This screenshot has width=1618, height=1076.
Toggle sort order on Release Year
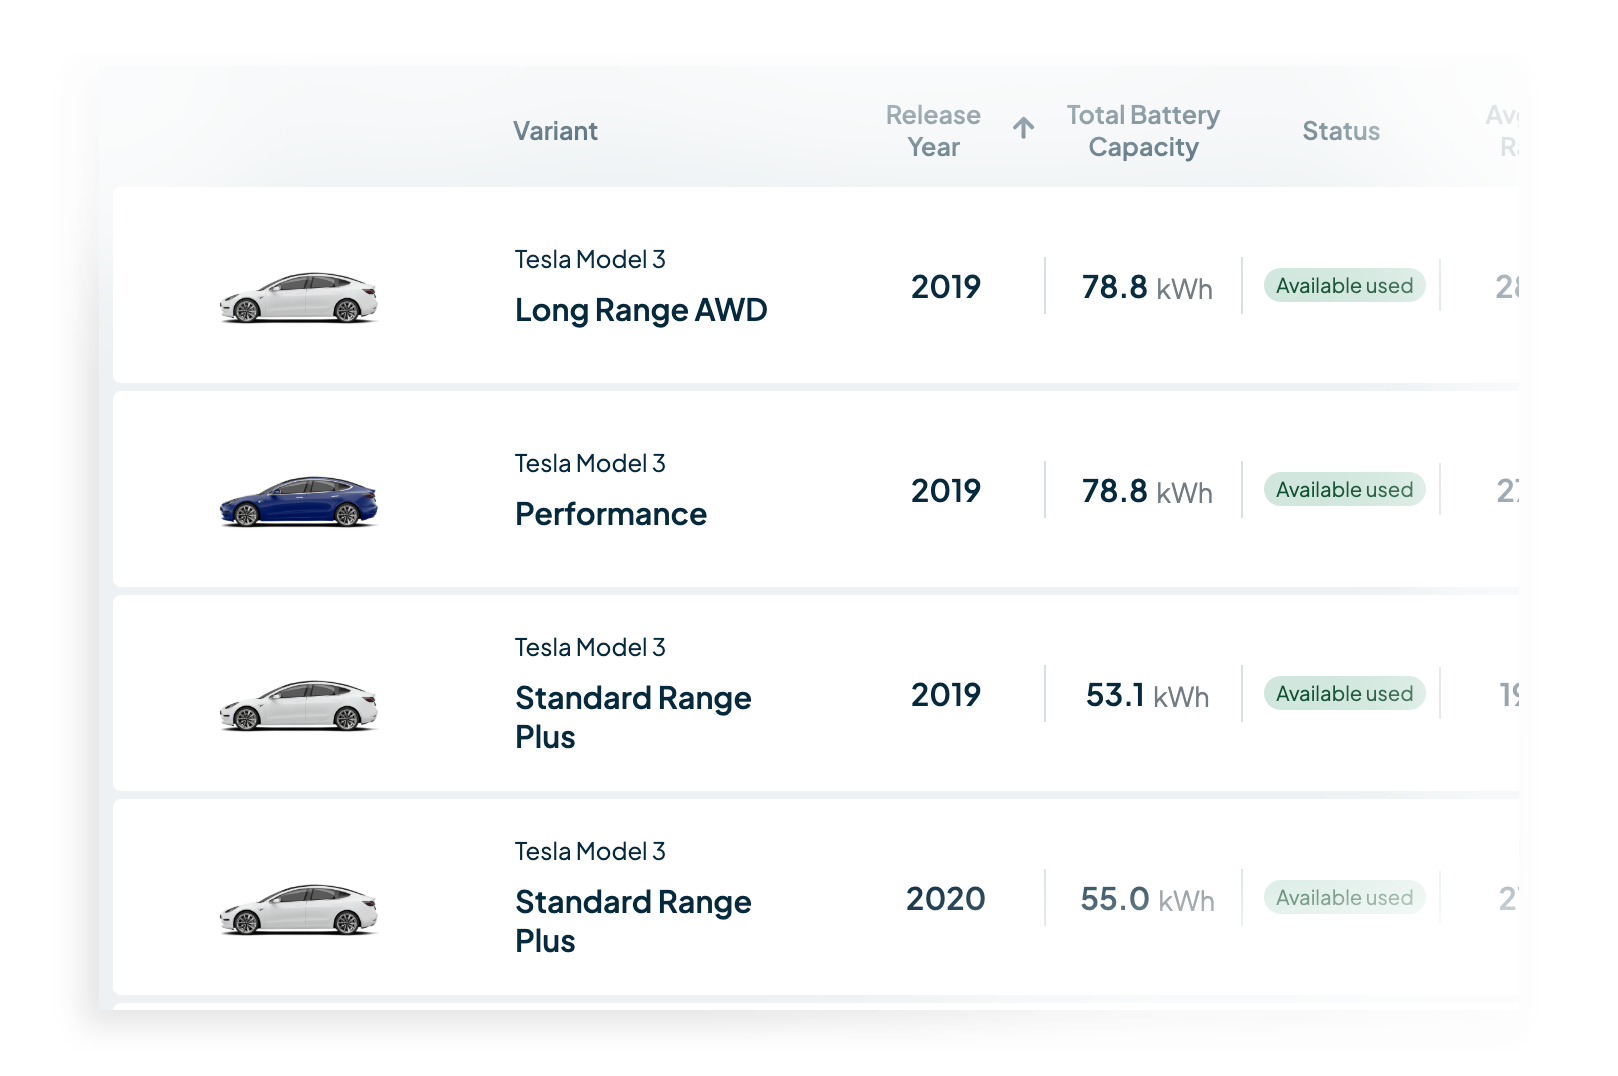coord(931,130)
